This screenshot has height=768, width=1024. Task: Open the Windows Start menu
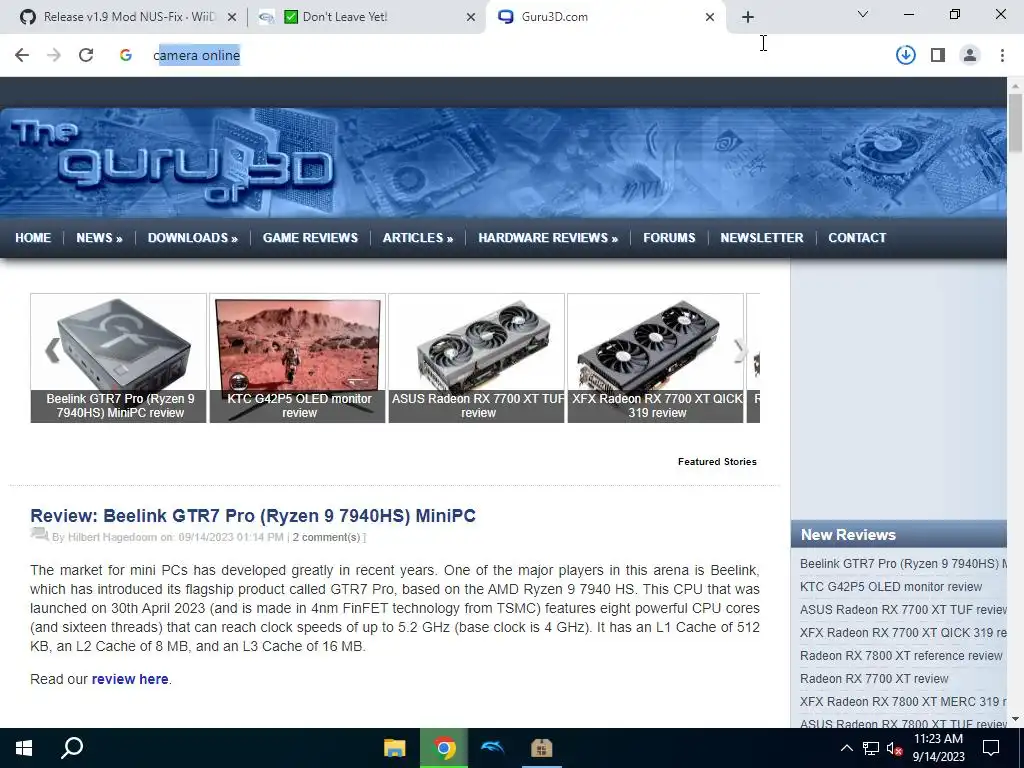(x=24, y=748)
